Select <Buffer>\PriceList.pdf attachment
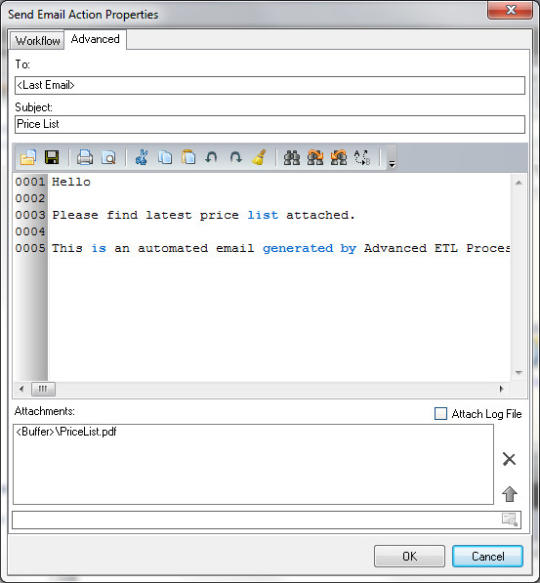Viewport: 540px width, 583px height. click(66, 432)
